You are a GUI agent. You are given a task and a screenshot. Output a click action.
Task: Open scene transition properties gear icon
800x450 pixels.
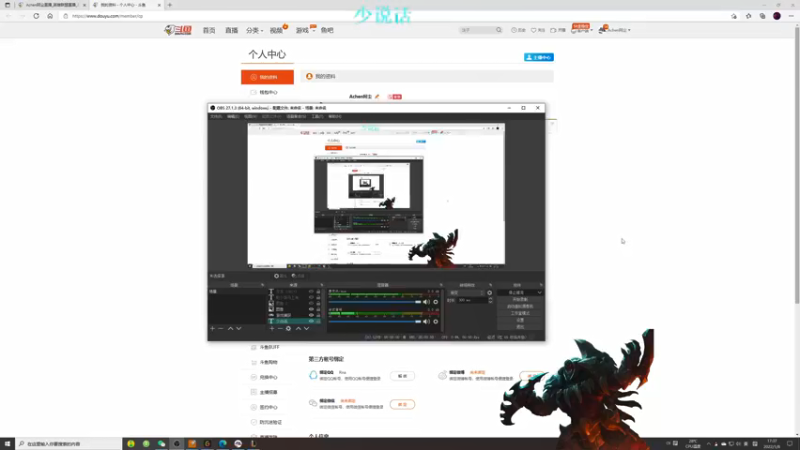[490, 293]
